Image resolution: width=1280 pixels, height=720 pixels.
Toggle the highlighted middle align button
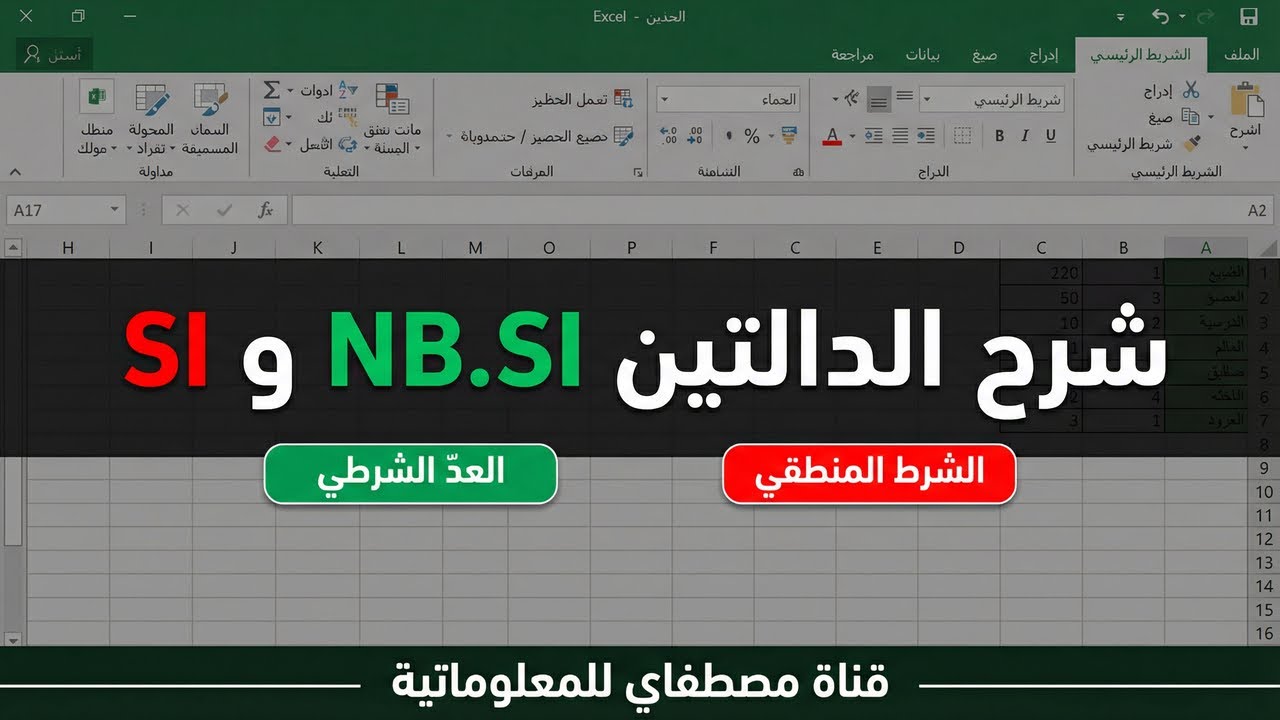coord(879,98)
